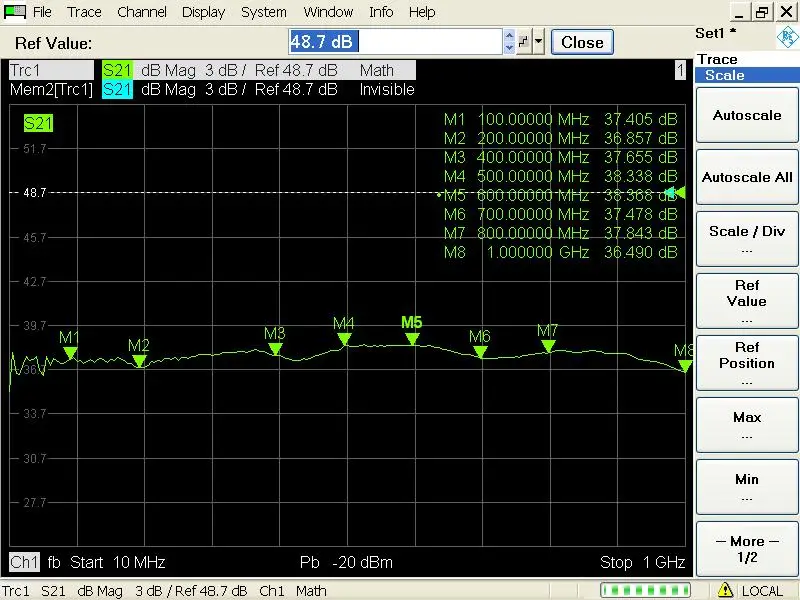Click the S21 label inside the diagram

[x=39, y=123]
